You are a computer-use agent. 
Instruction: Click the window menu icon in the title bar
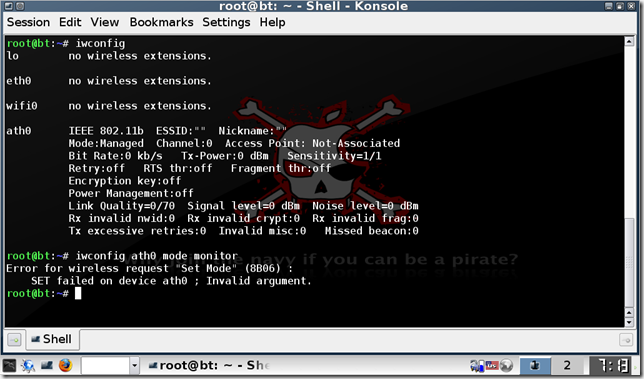pyautogui.click(x=8, y=6)
